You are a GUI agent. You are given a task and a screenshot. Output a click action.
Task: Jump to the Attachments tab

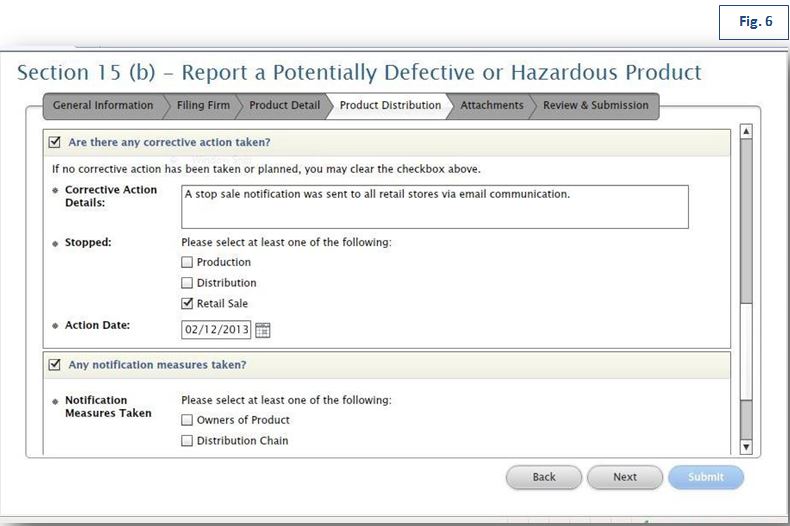pos(491,105)
